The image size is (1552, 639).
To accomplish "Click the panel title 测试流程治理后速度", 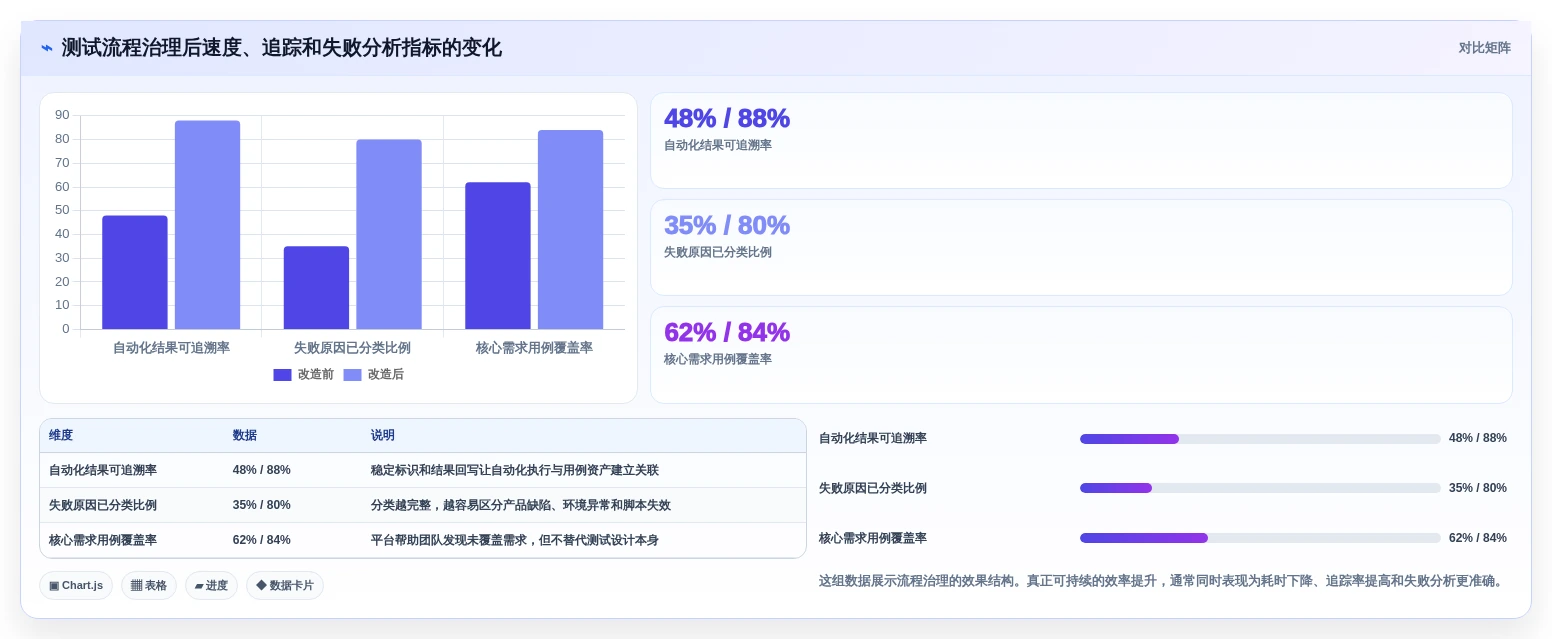I will [282, 48].
